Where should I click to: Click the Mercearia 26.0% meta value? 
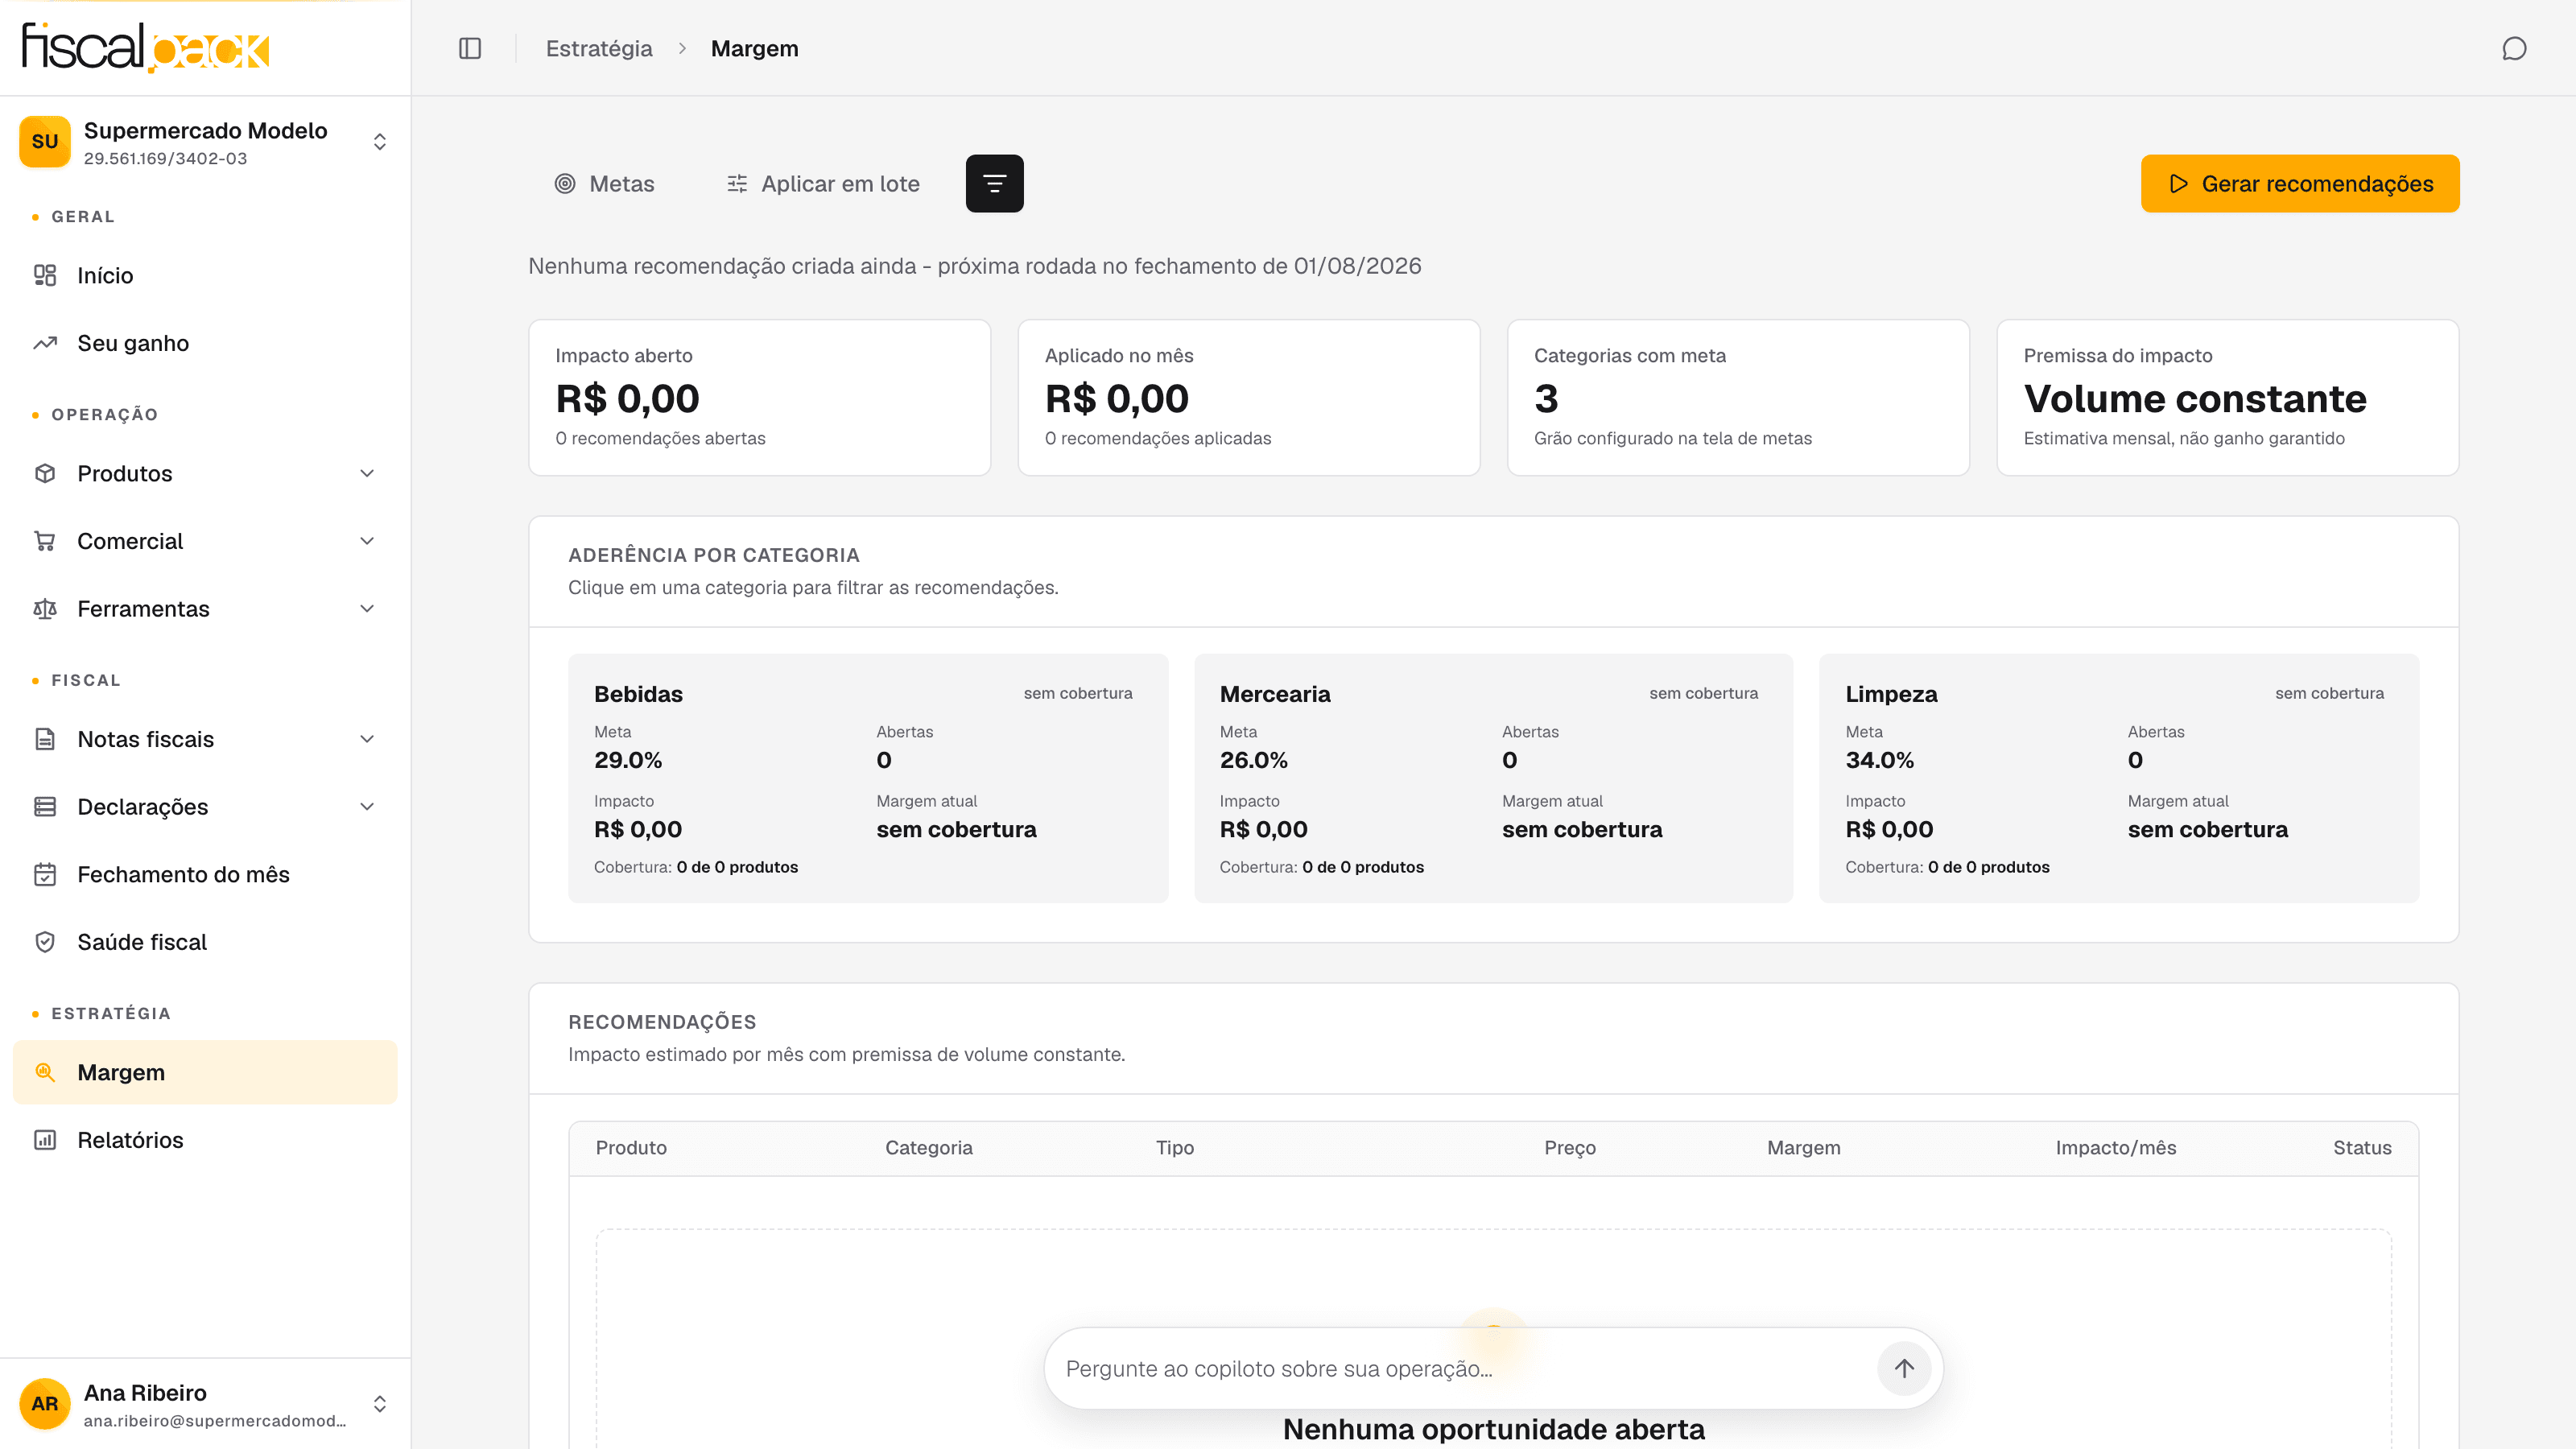[1254, 760]
